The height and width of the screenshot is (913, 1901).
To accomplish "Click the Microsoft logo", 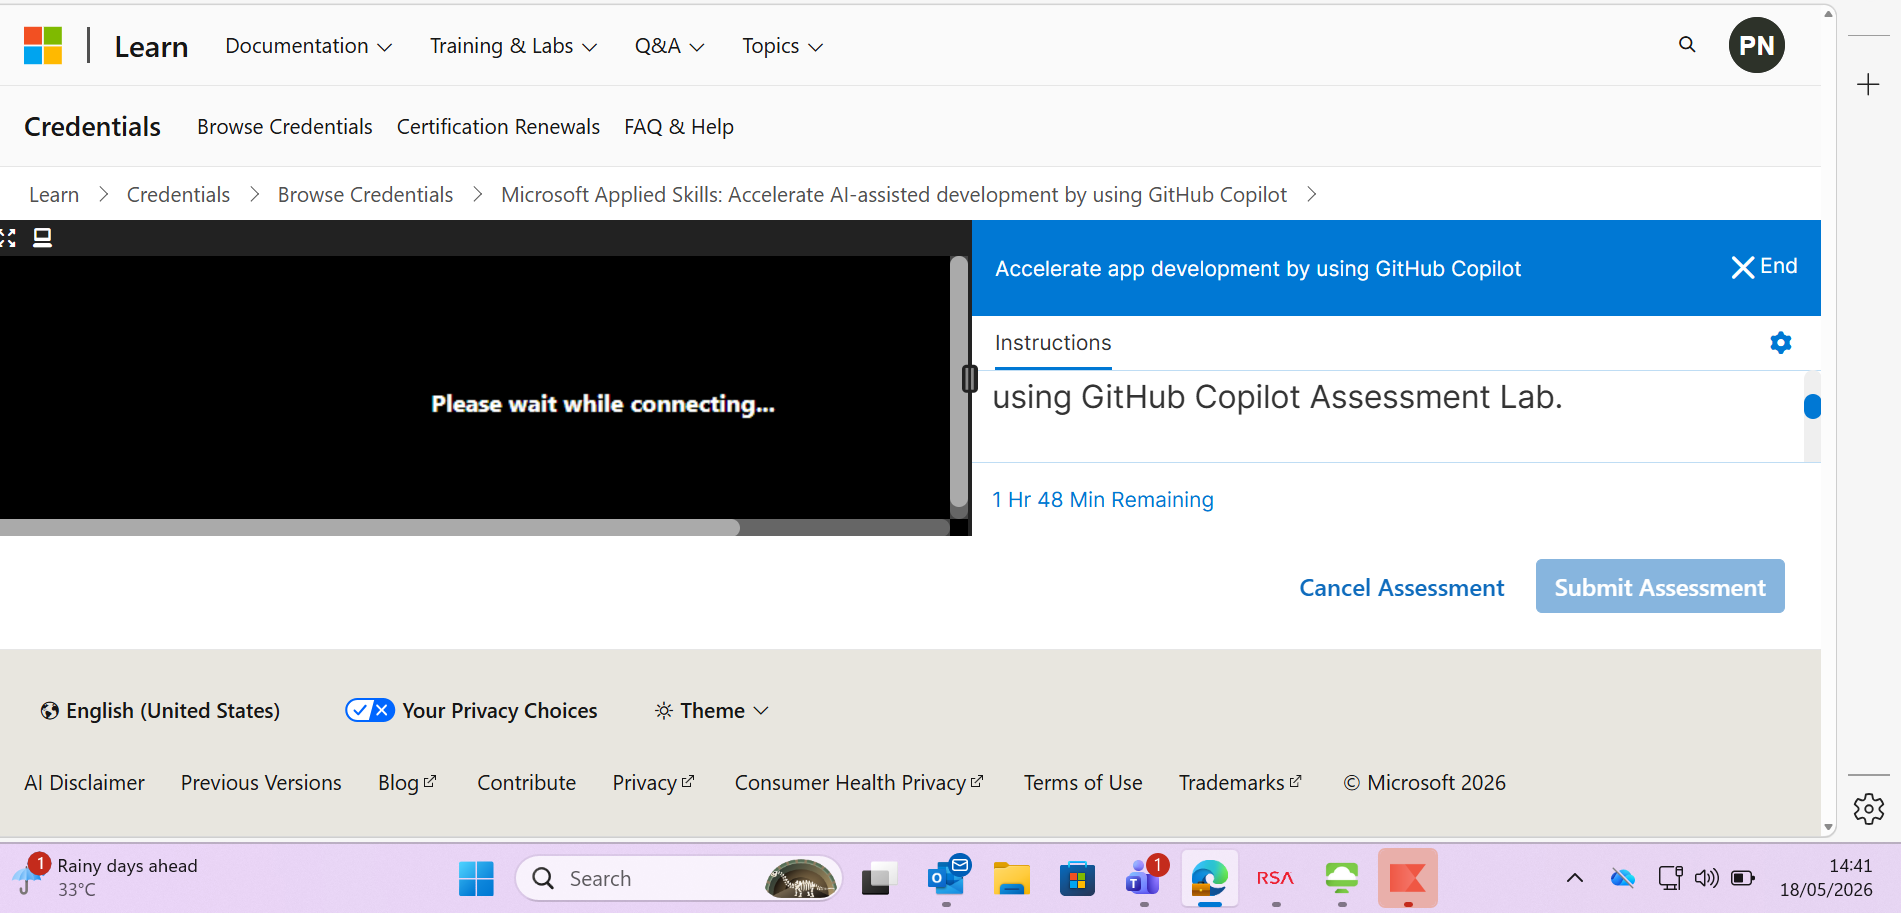I will pyautogui.click(x=43, y=45).
